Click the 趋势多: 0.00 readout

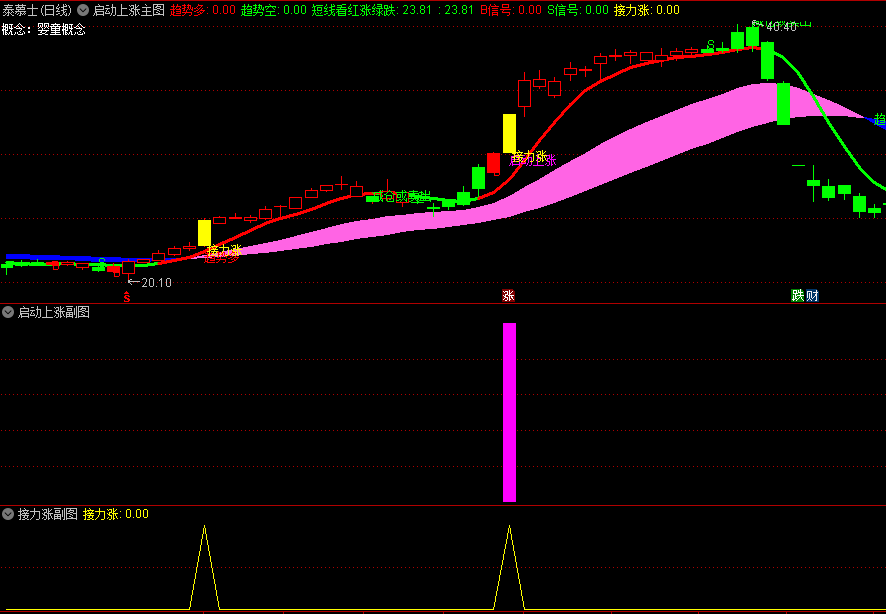[x=202, y=10]
